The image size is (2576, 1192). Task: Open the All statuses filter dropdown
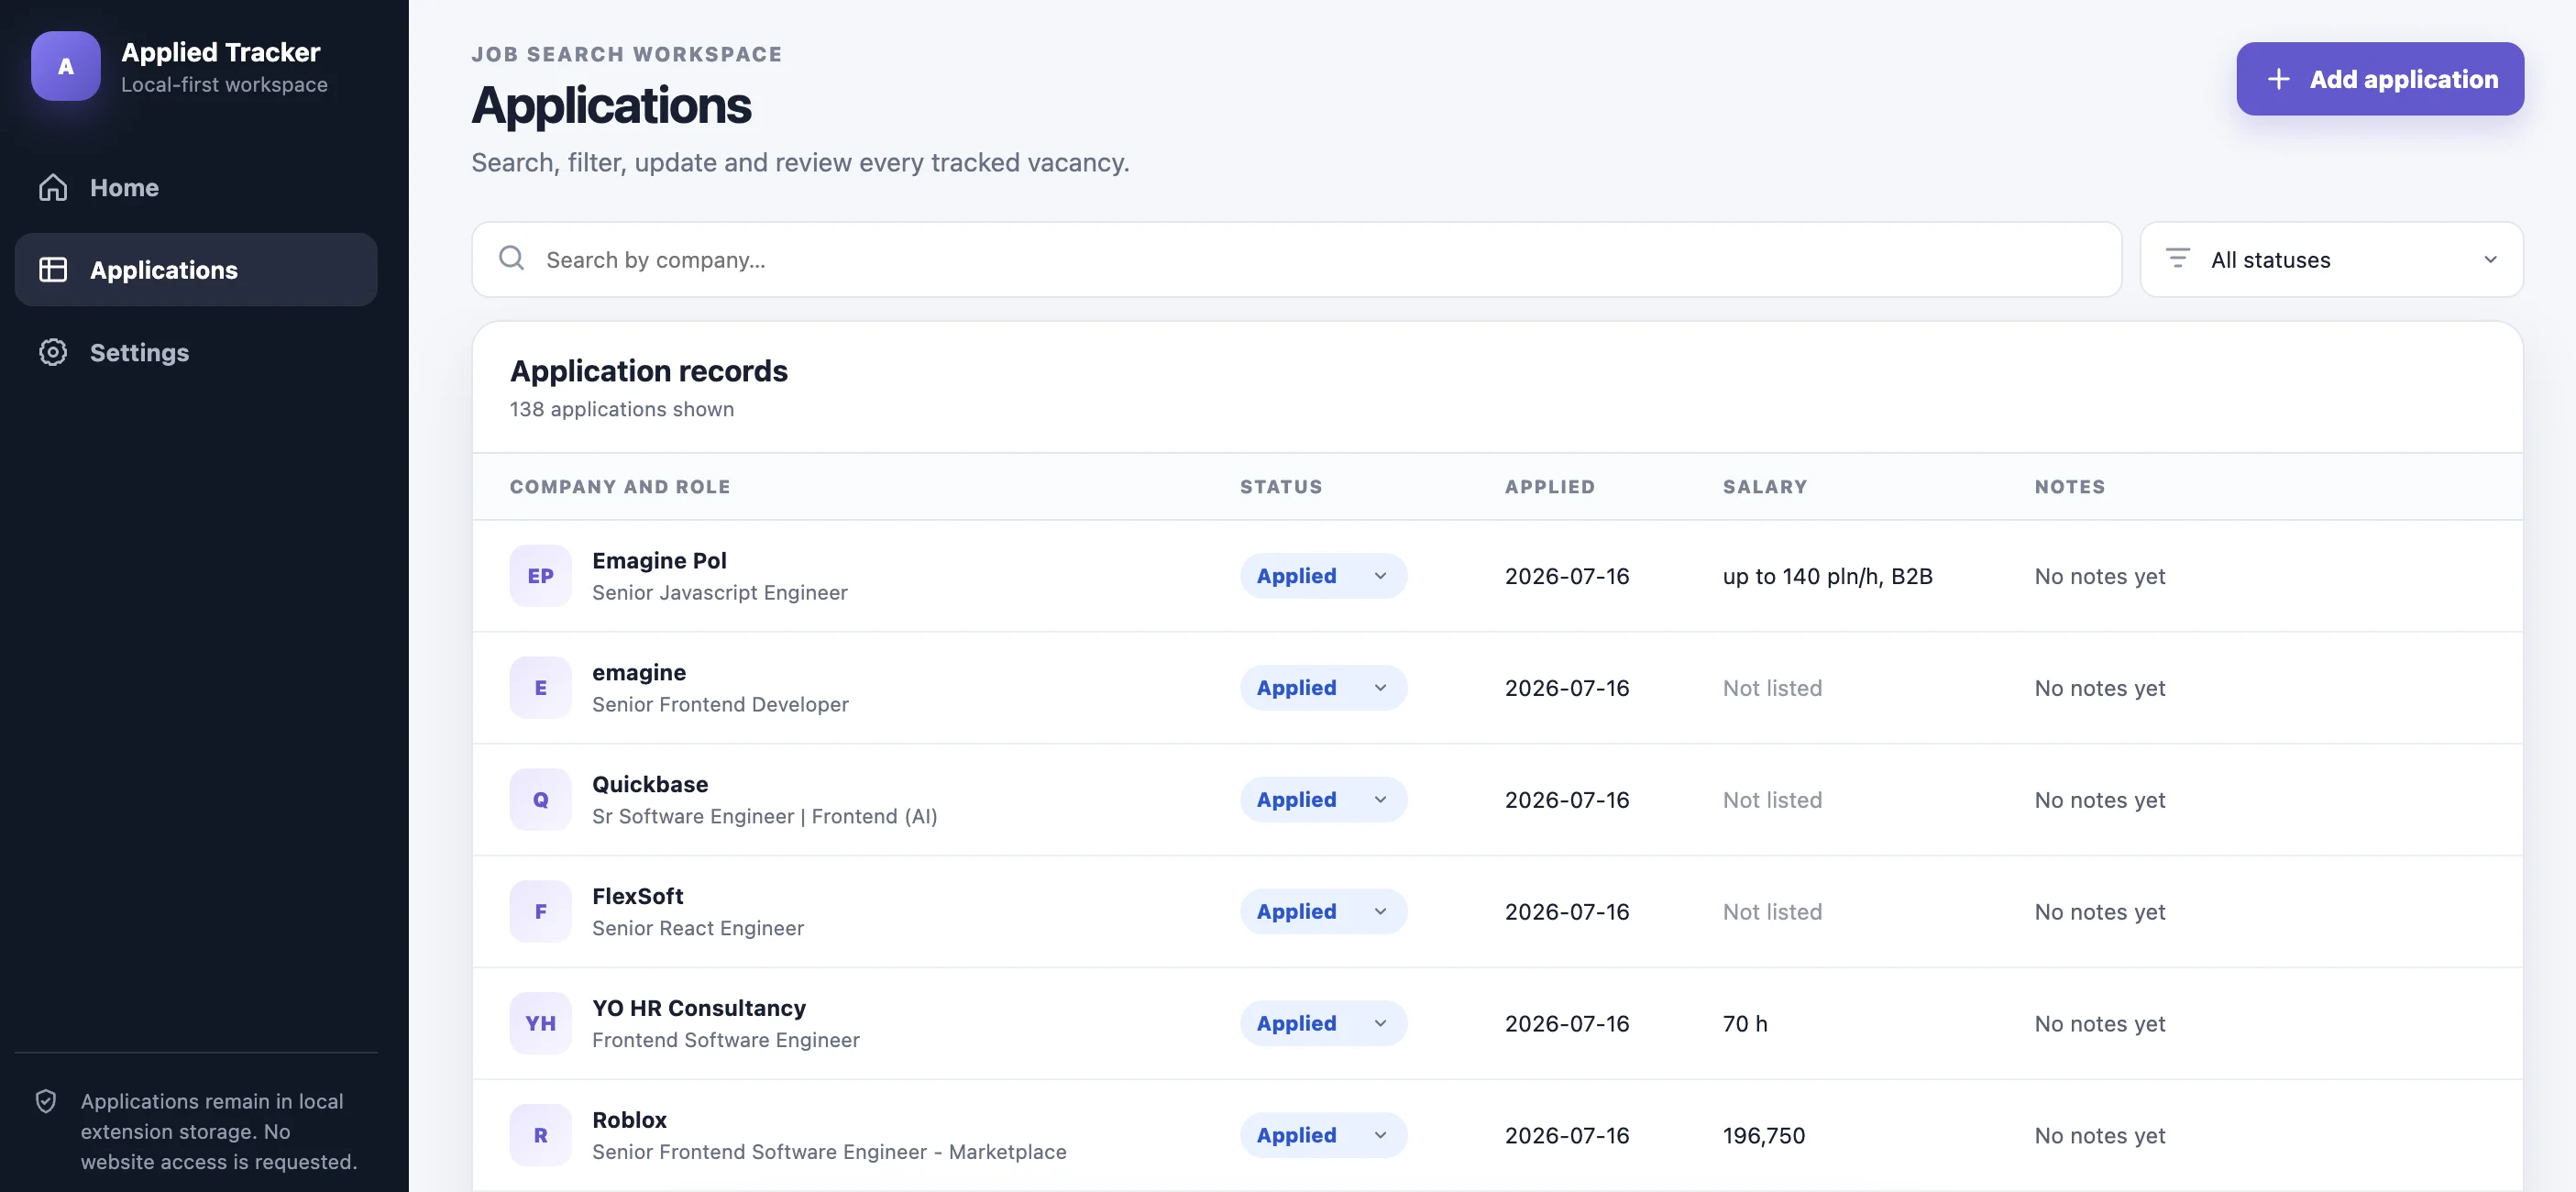pyautogui.click(x=2332, y=259)
